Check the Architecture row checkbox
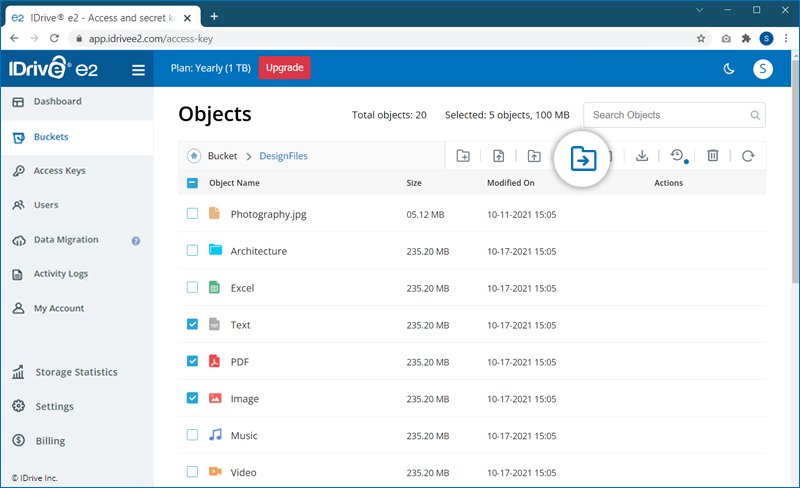Image resolution: width=800 pixels, height=488 pixels. click(192, 250)
